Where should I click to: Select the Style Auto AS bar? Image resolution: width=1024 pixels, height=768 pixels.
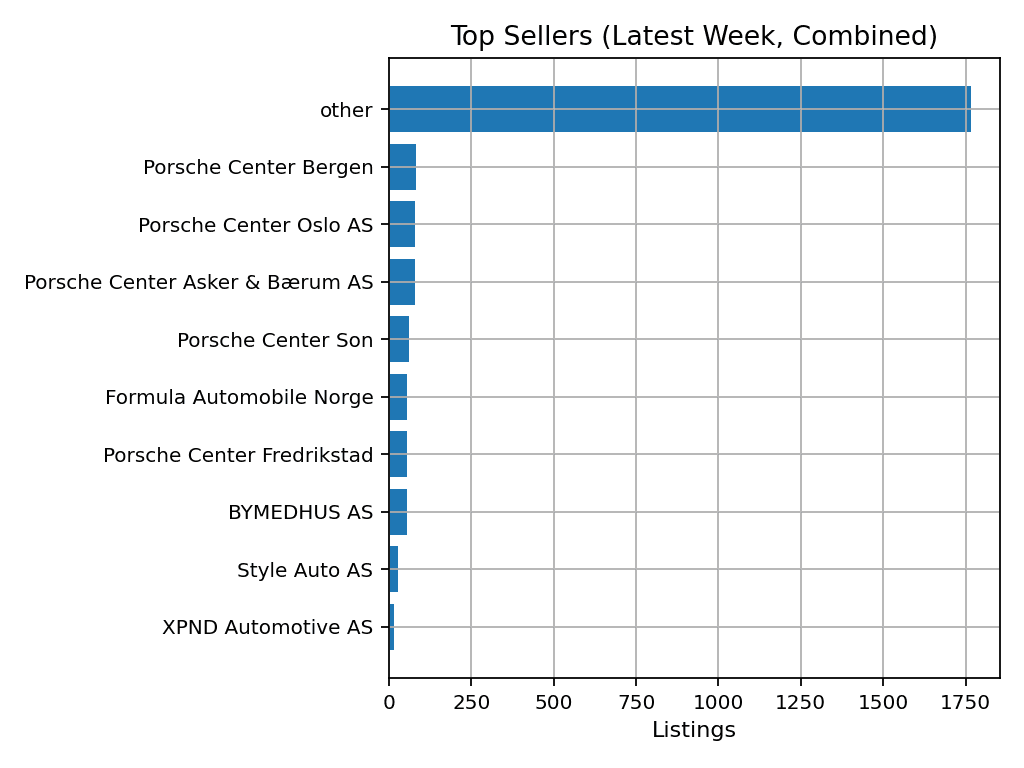click(x=394, y=569)
